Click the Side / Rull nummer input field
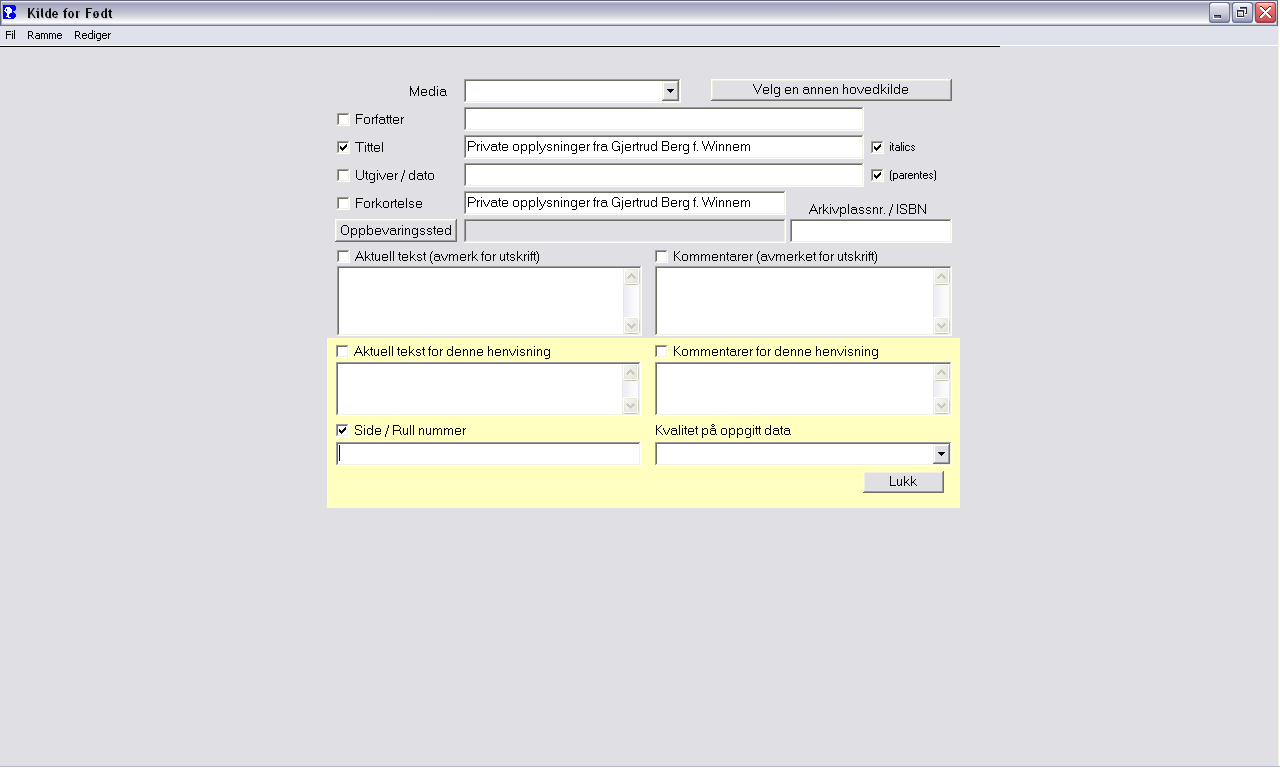 (488, 454)
